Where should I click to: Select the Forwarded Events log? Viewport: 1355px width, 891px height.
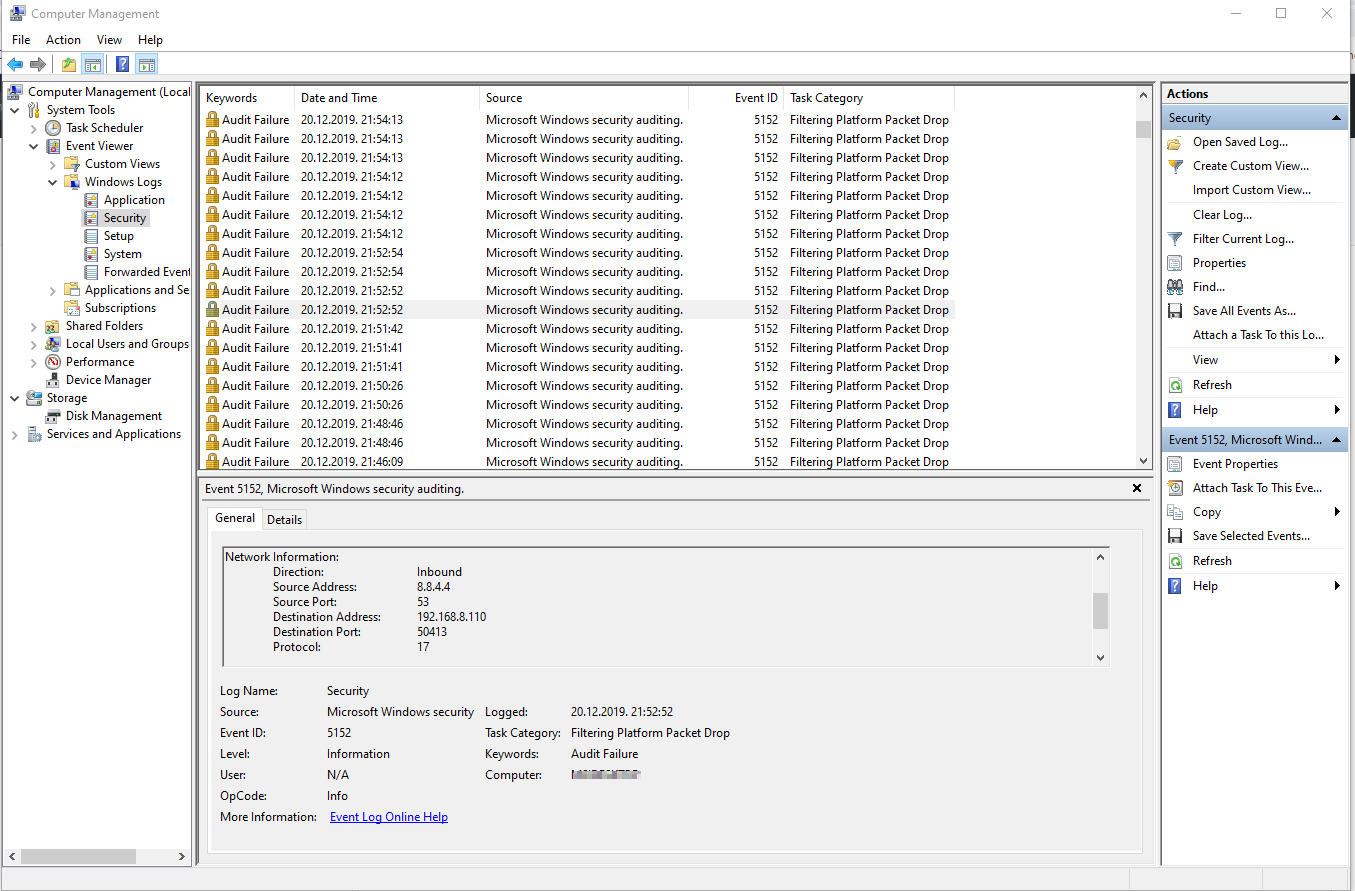click(x=146, y=272)
